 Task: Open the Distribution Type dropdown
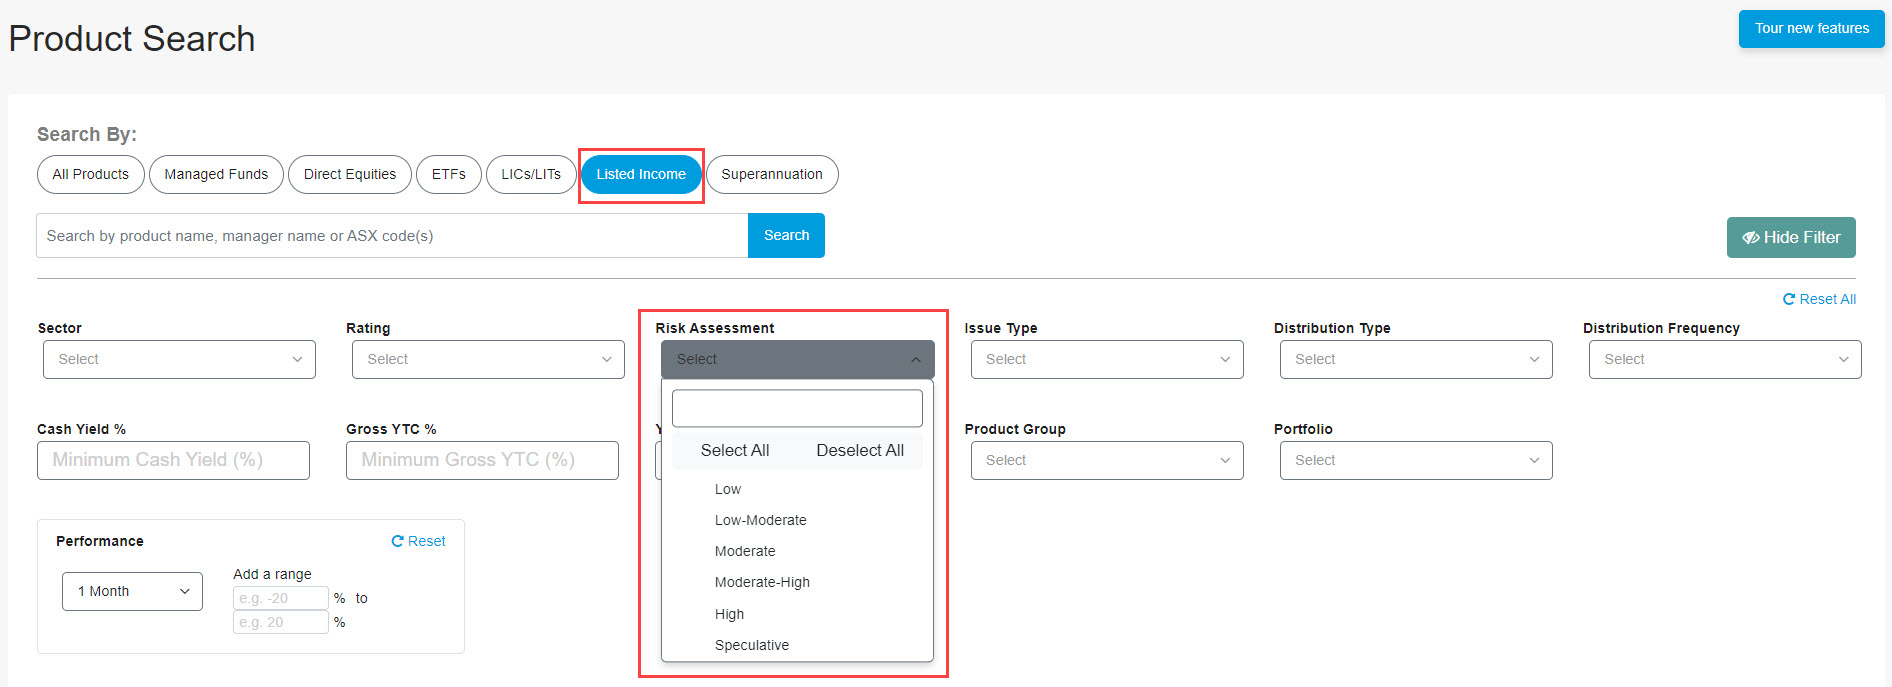[1416, 360]
